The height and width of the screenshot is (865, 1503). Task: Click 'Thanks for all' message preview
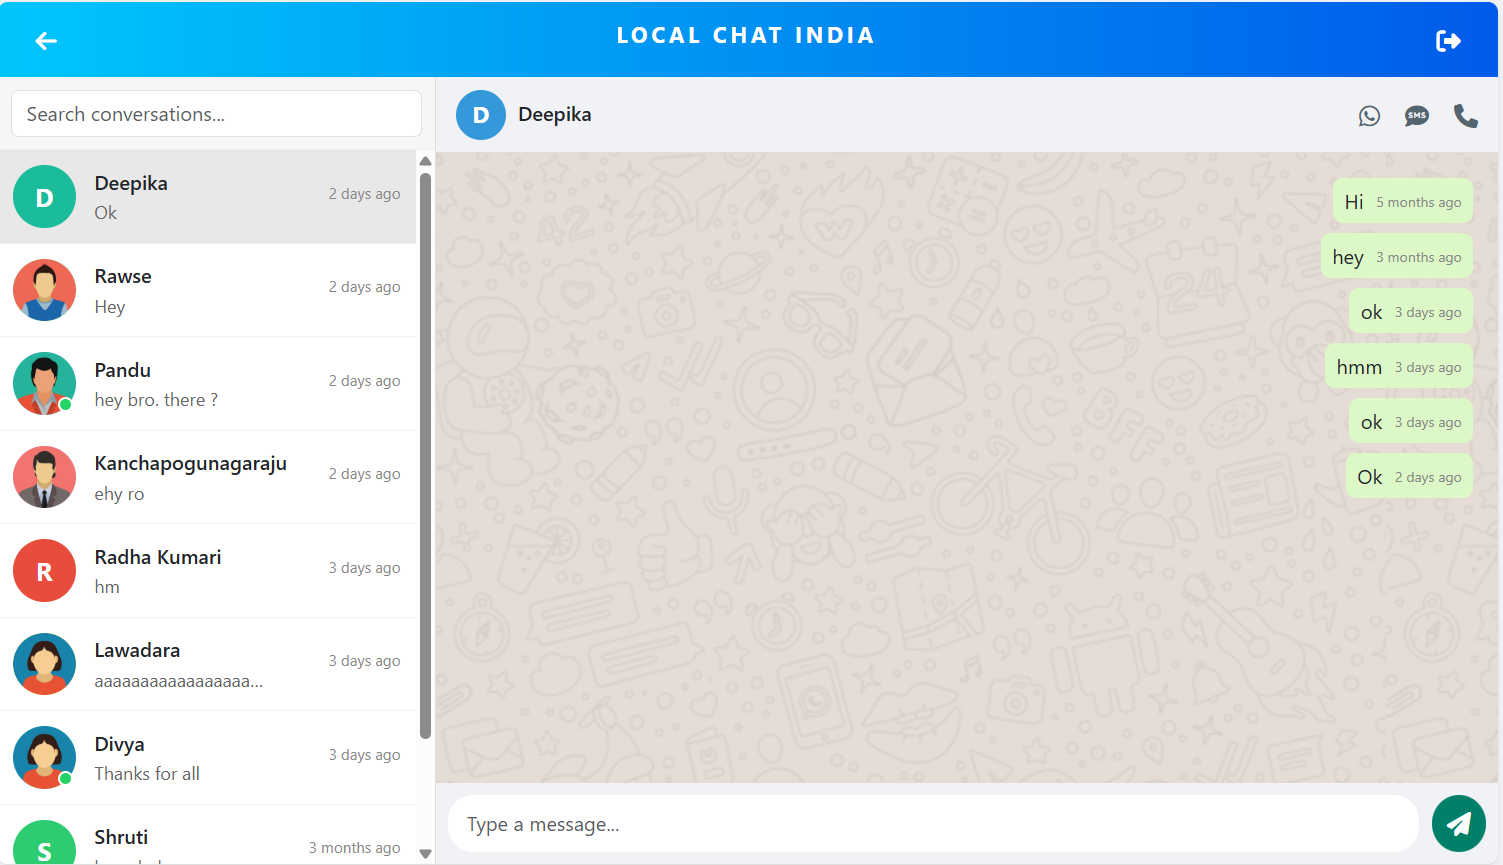coord(147,774)
